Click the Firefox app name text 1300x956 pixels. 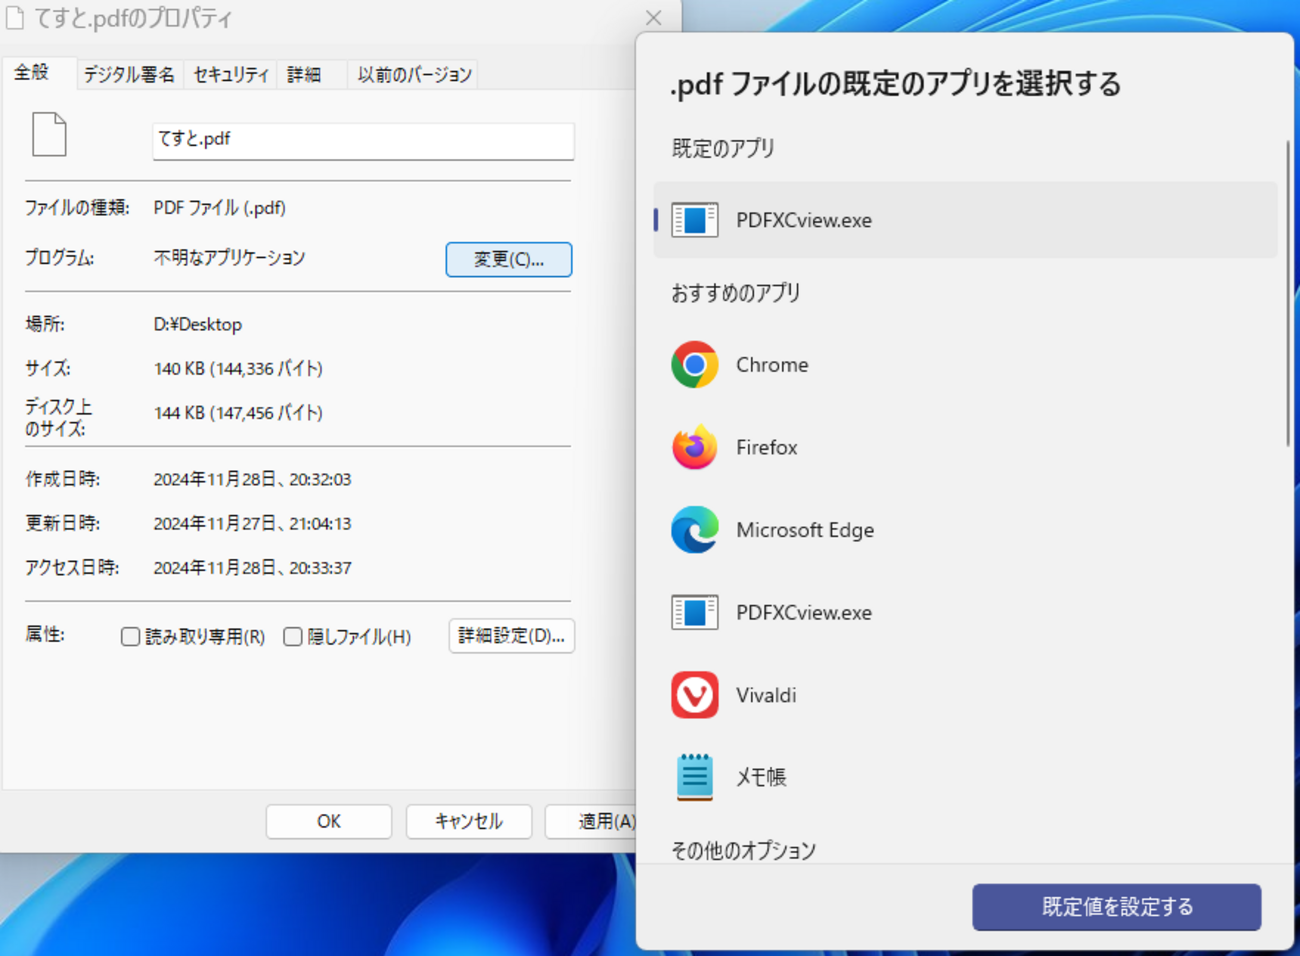pos(767,447)
